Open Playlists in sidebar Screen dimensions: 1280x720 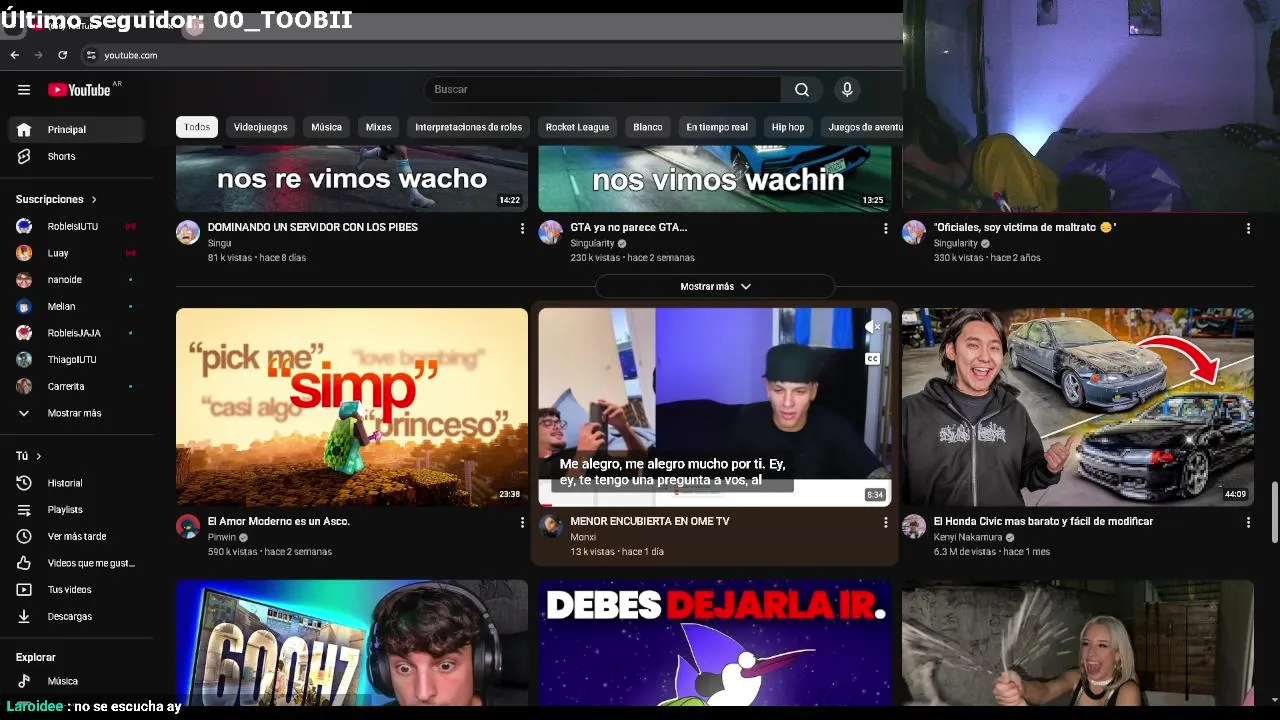tap(77, 510)
